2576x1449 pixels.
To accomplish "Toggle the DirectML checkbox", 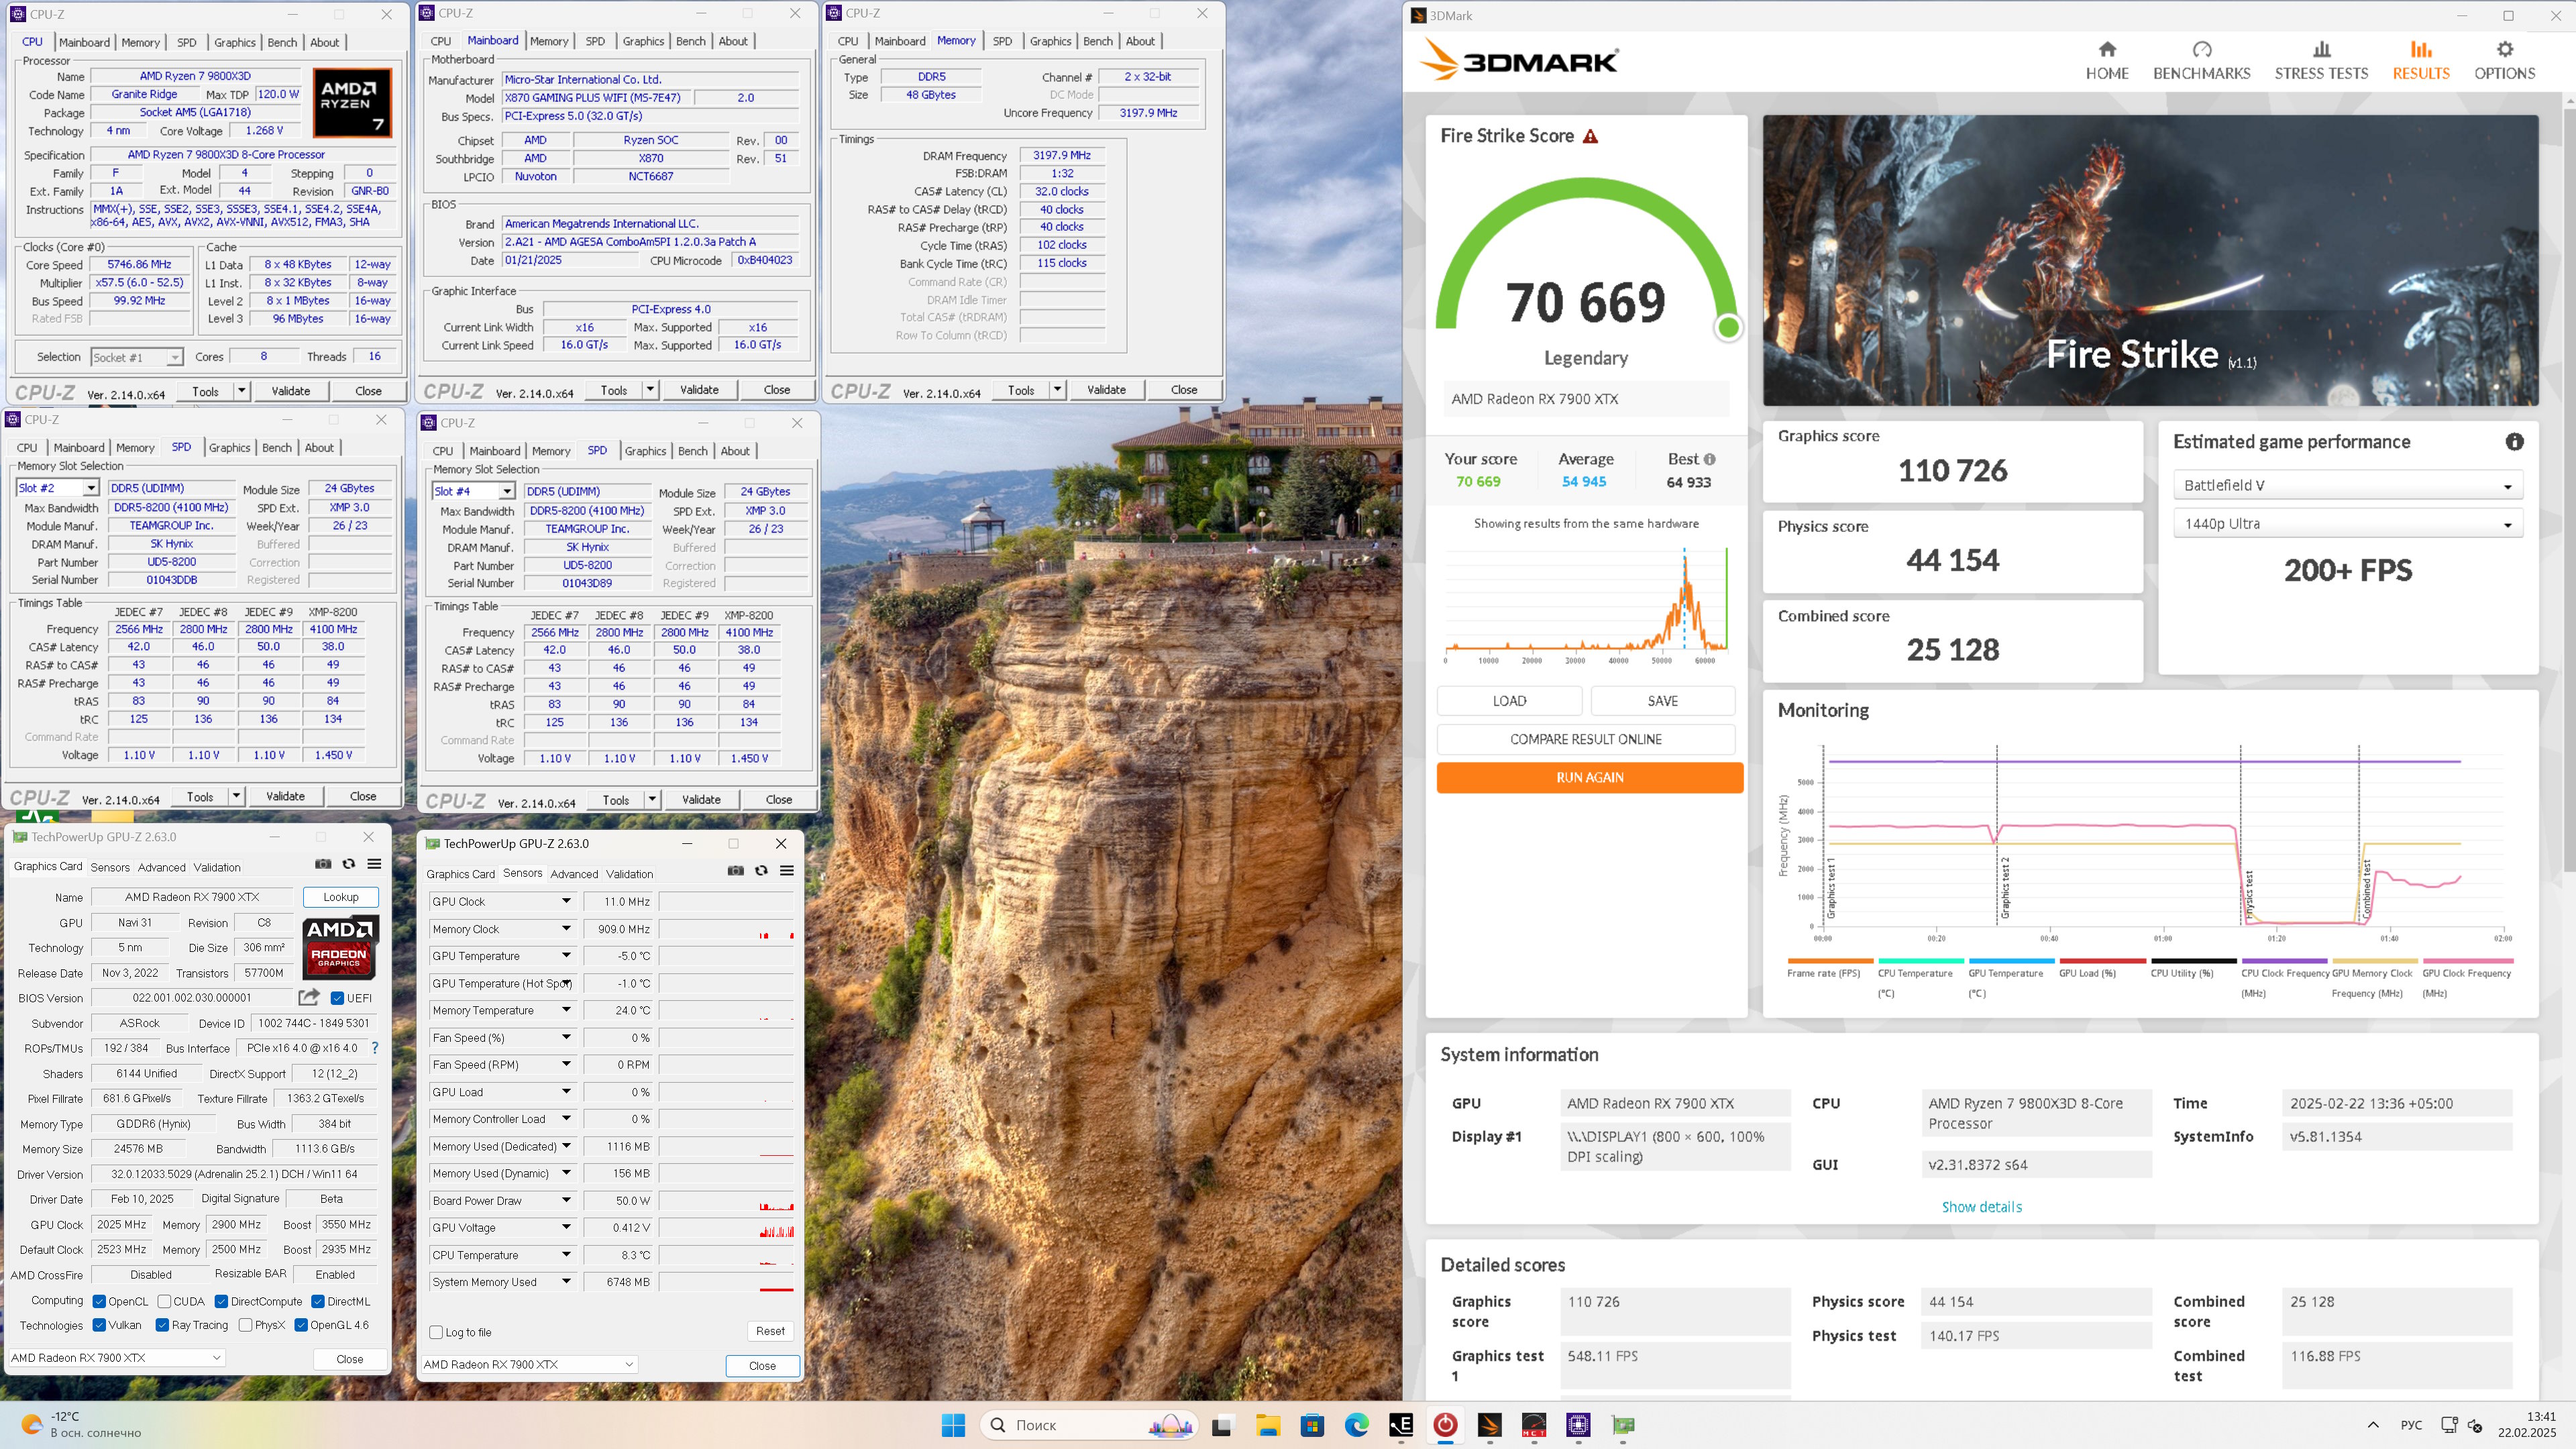I will [x=317, y=1301].
